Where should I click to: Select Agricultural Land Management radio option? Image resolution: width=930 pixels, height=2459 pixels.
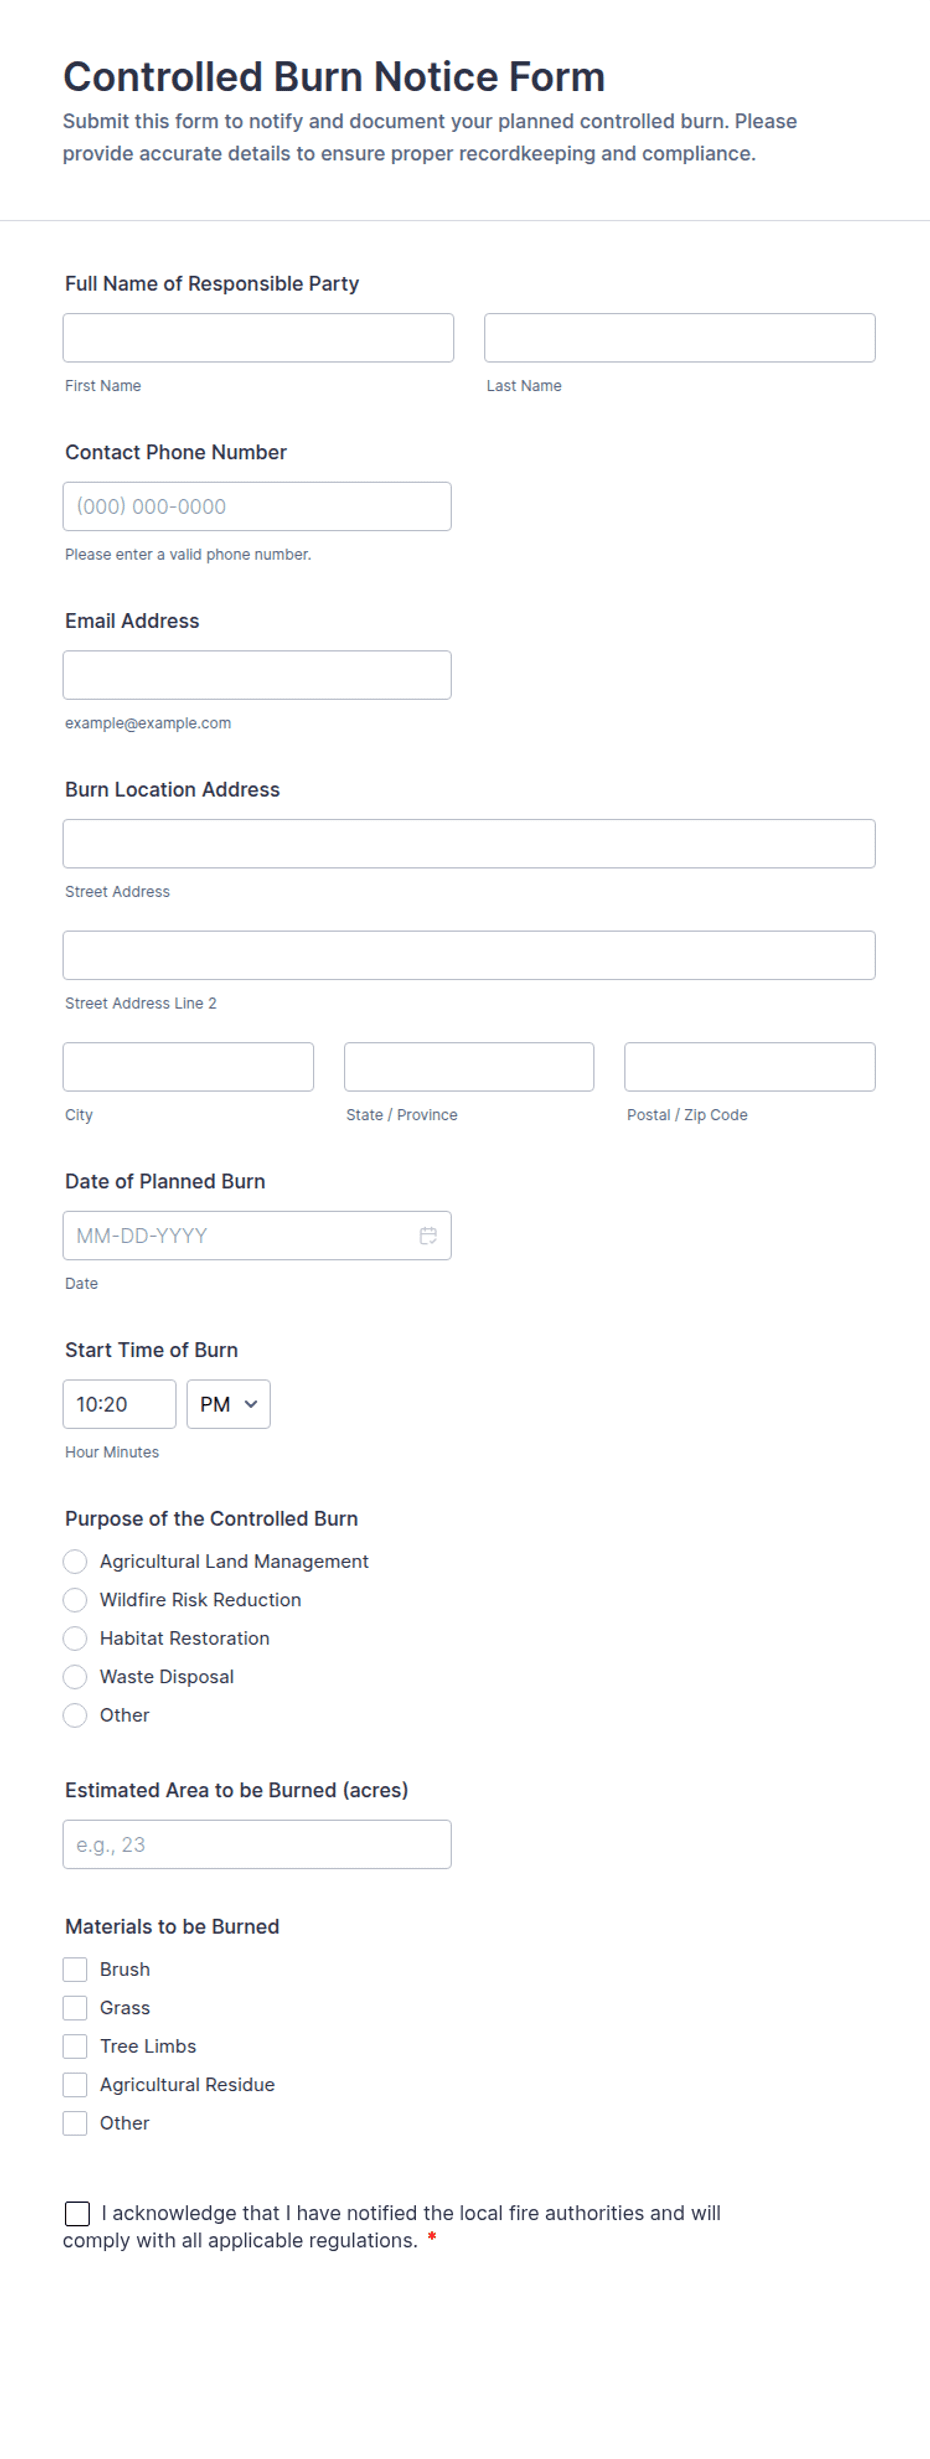pos(75,1562)
